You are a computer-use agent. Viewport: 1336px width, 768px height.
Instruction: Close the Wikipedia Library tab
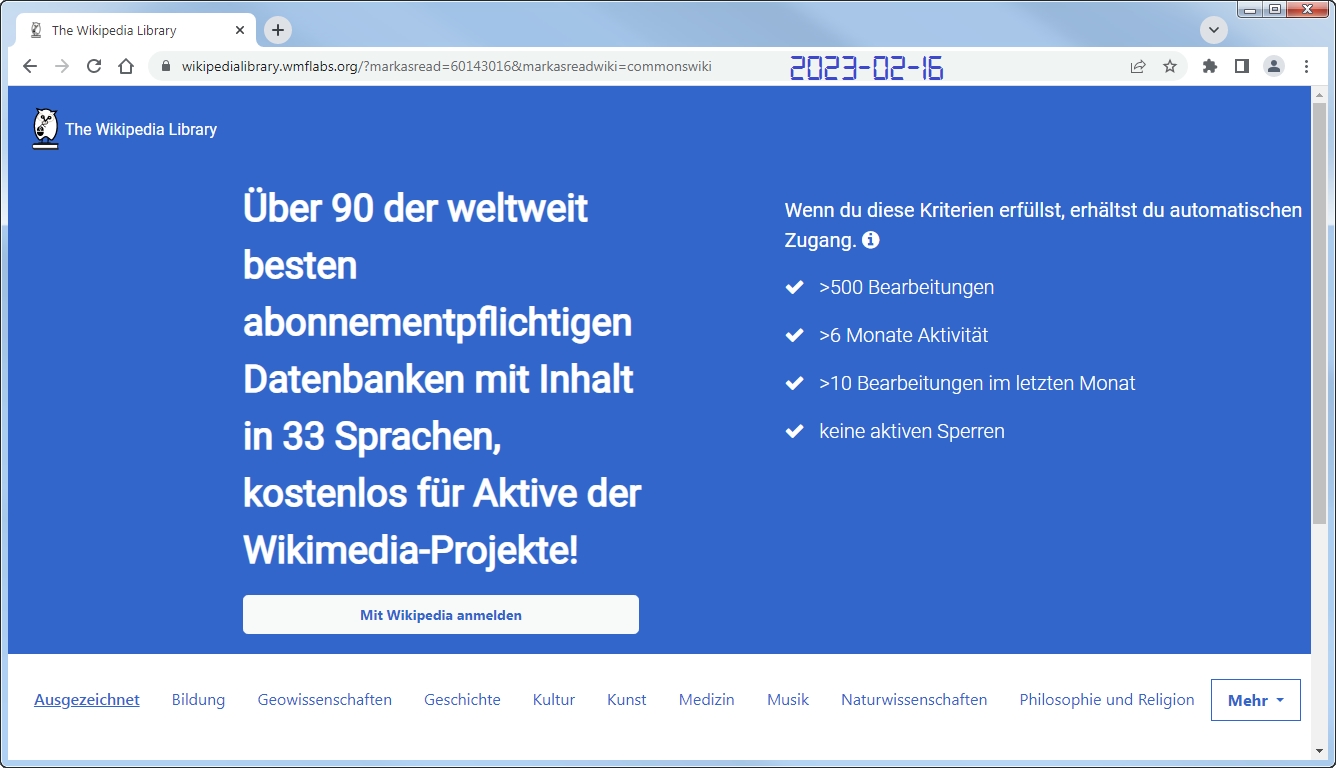[240, 30]
